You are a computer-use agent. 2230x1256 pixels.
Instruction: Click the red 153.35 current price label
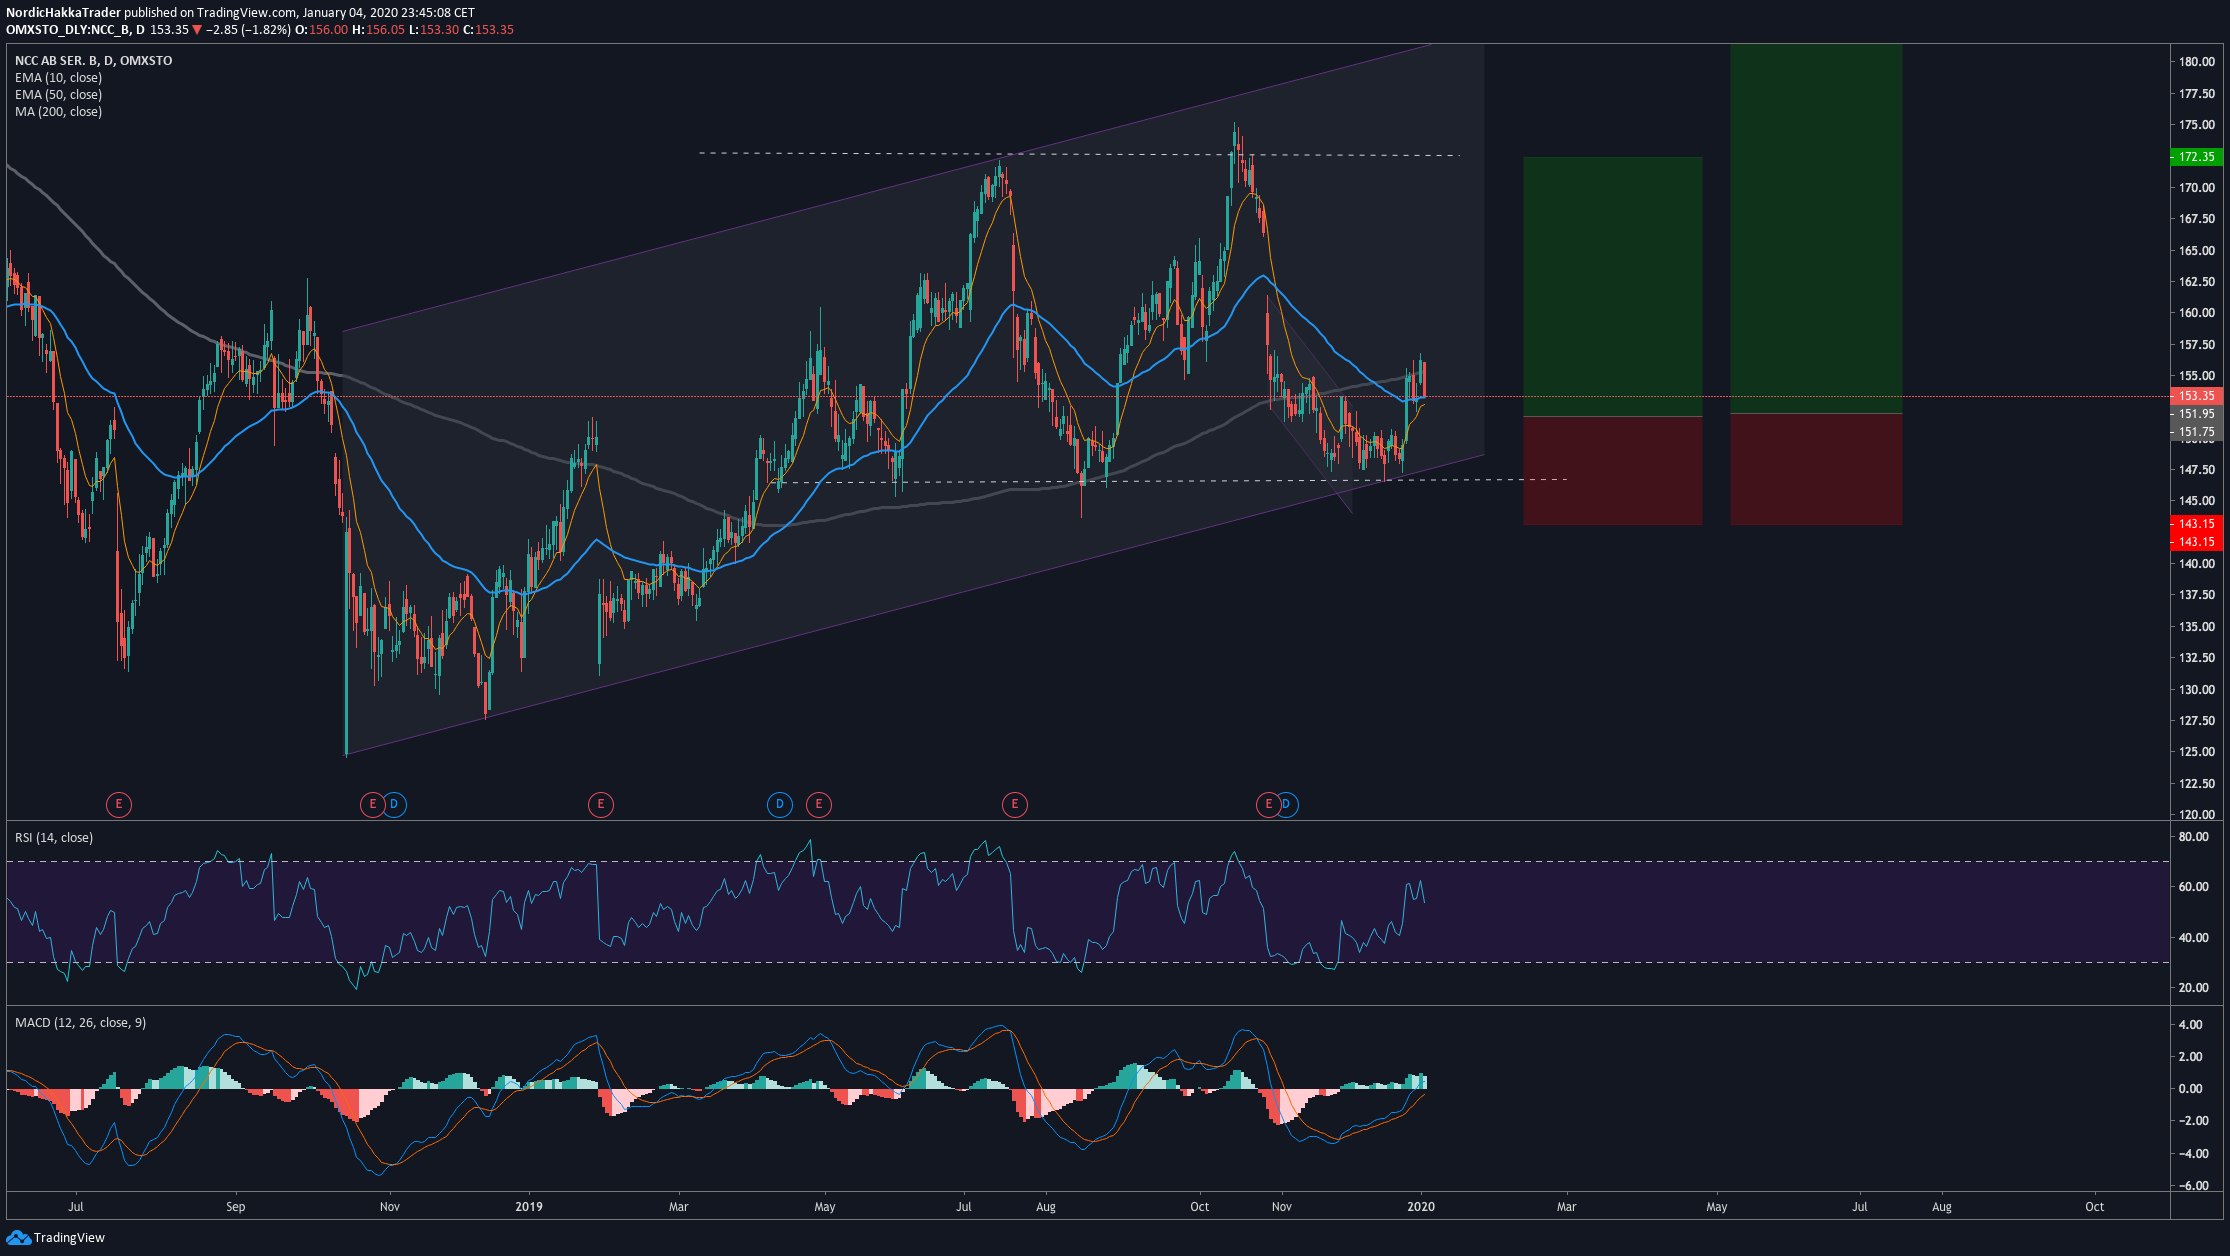(2196, 396)
